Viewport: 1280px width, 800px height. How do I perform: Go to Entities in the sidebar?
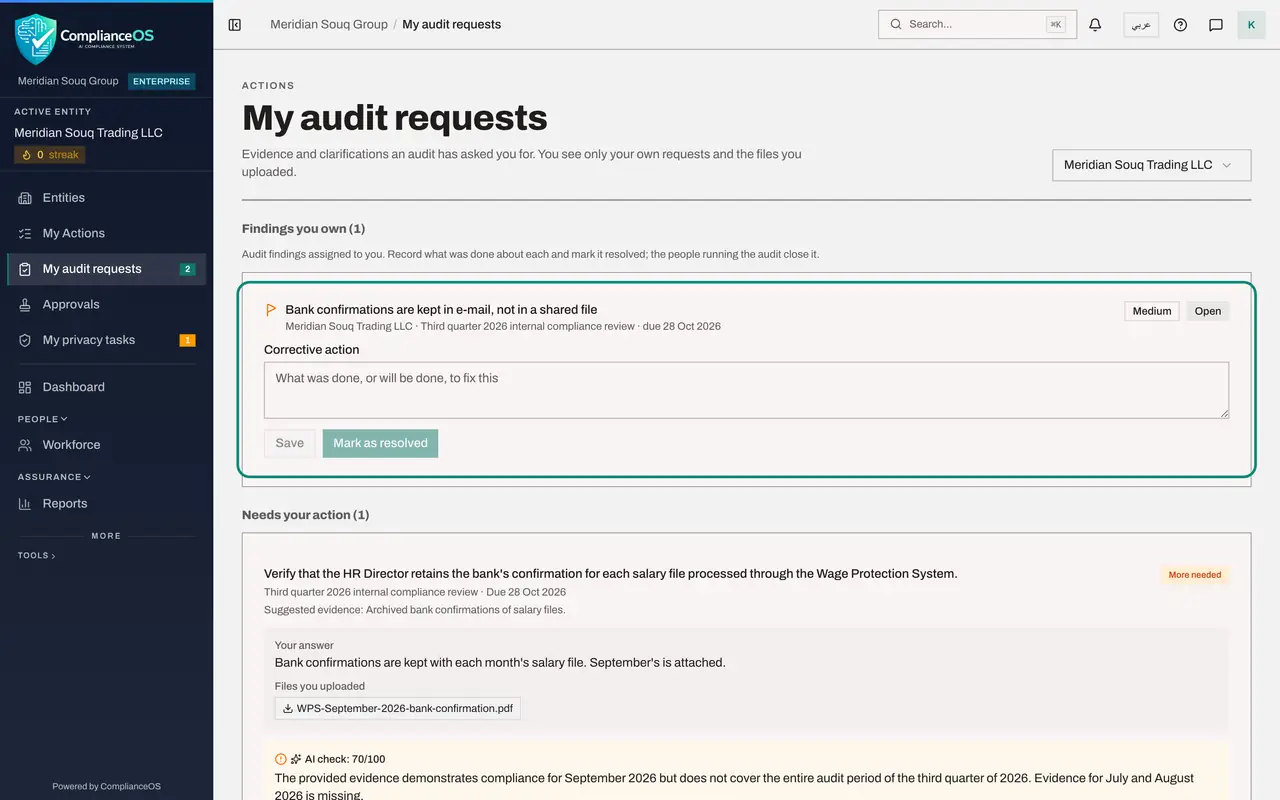pos(106,198)
